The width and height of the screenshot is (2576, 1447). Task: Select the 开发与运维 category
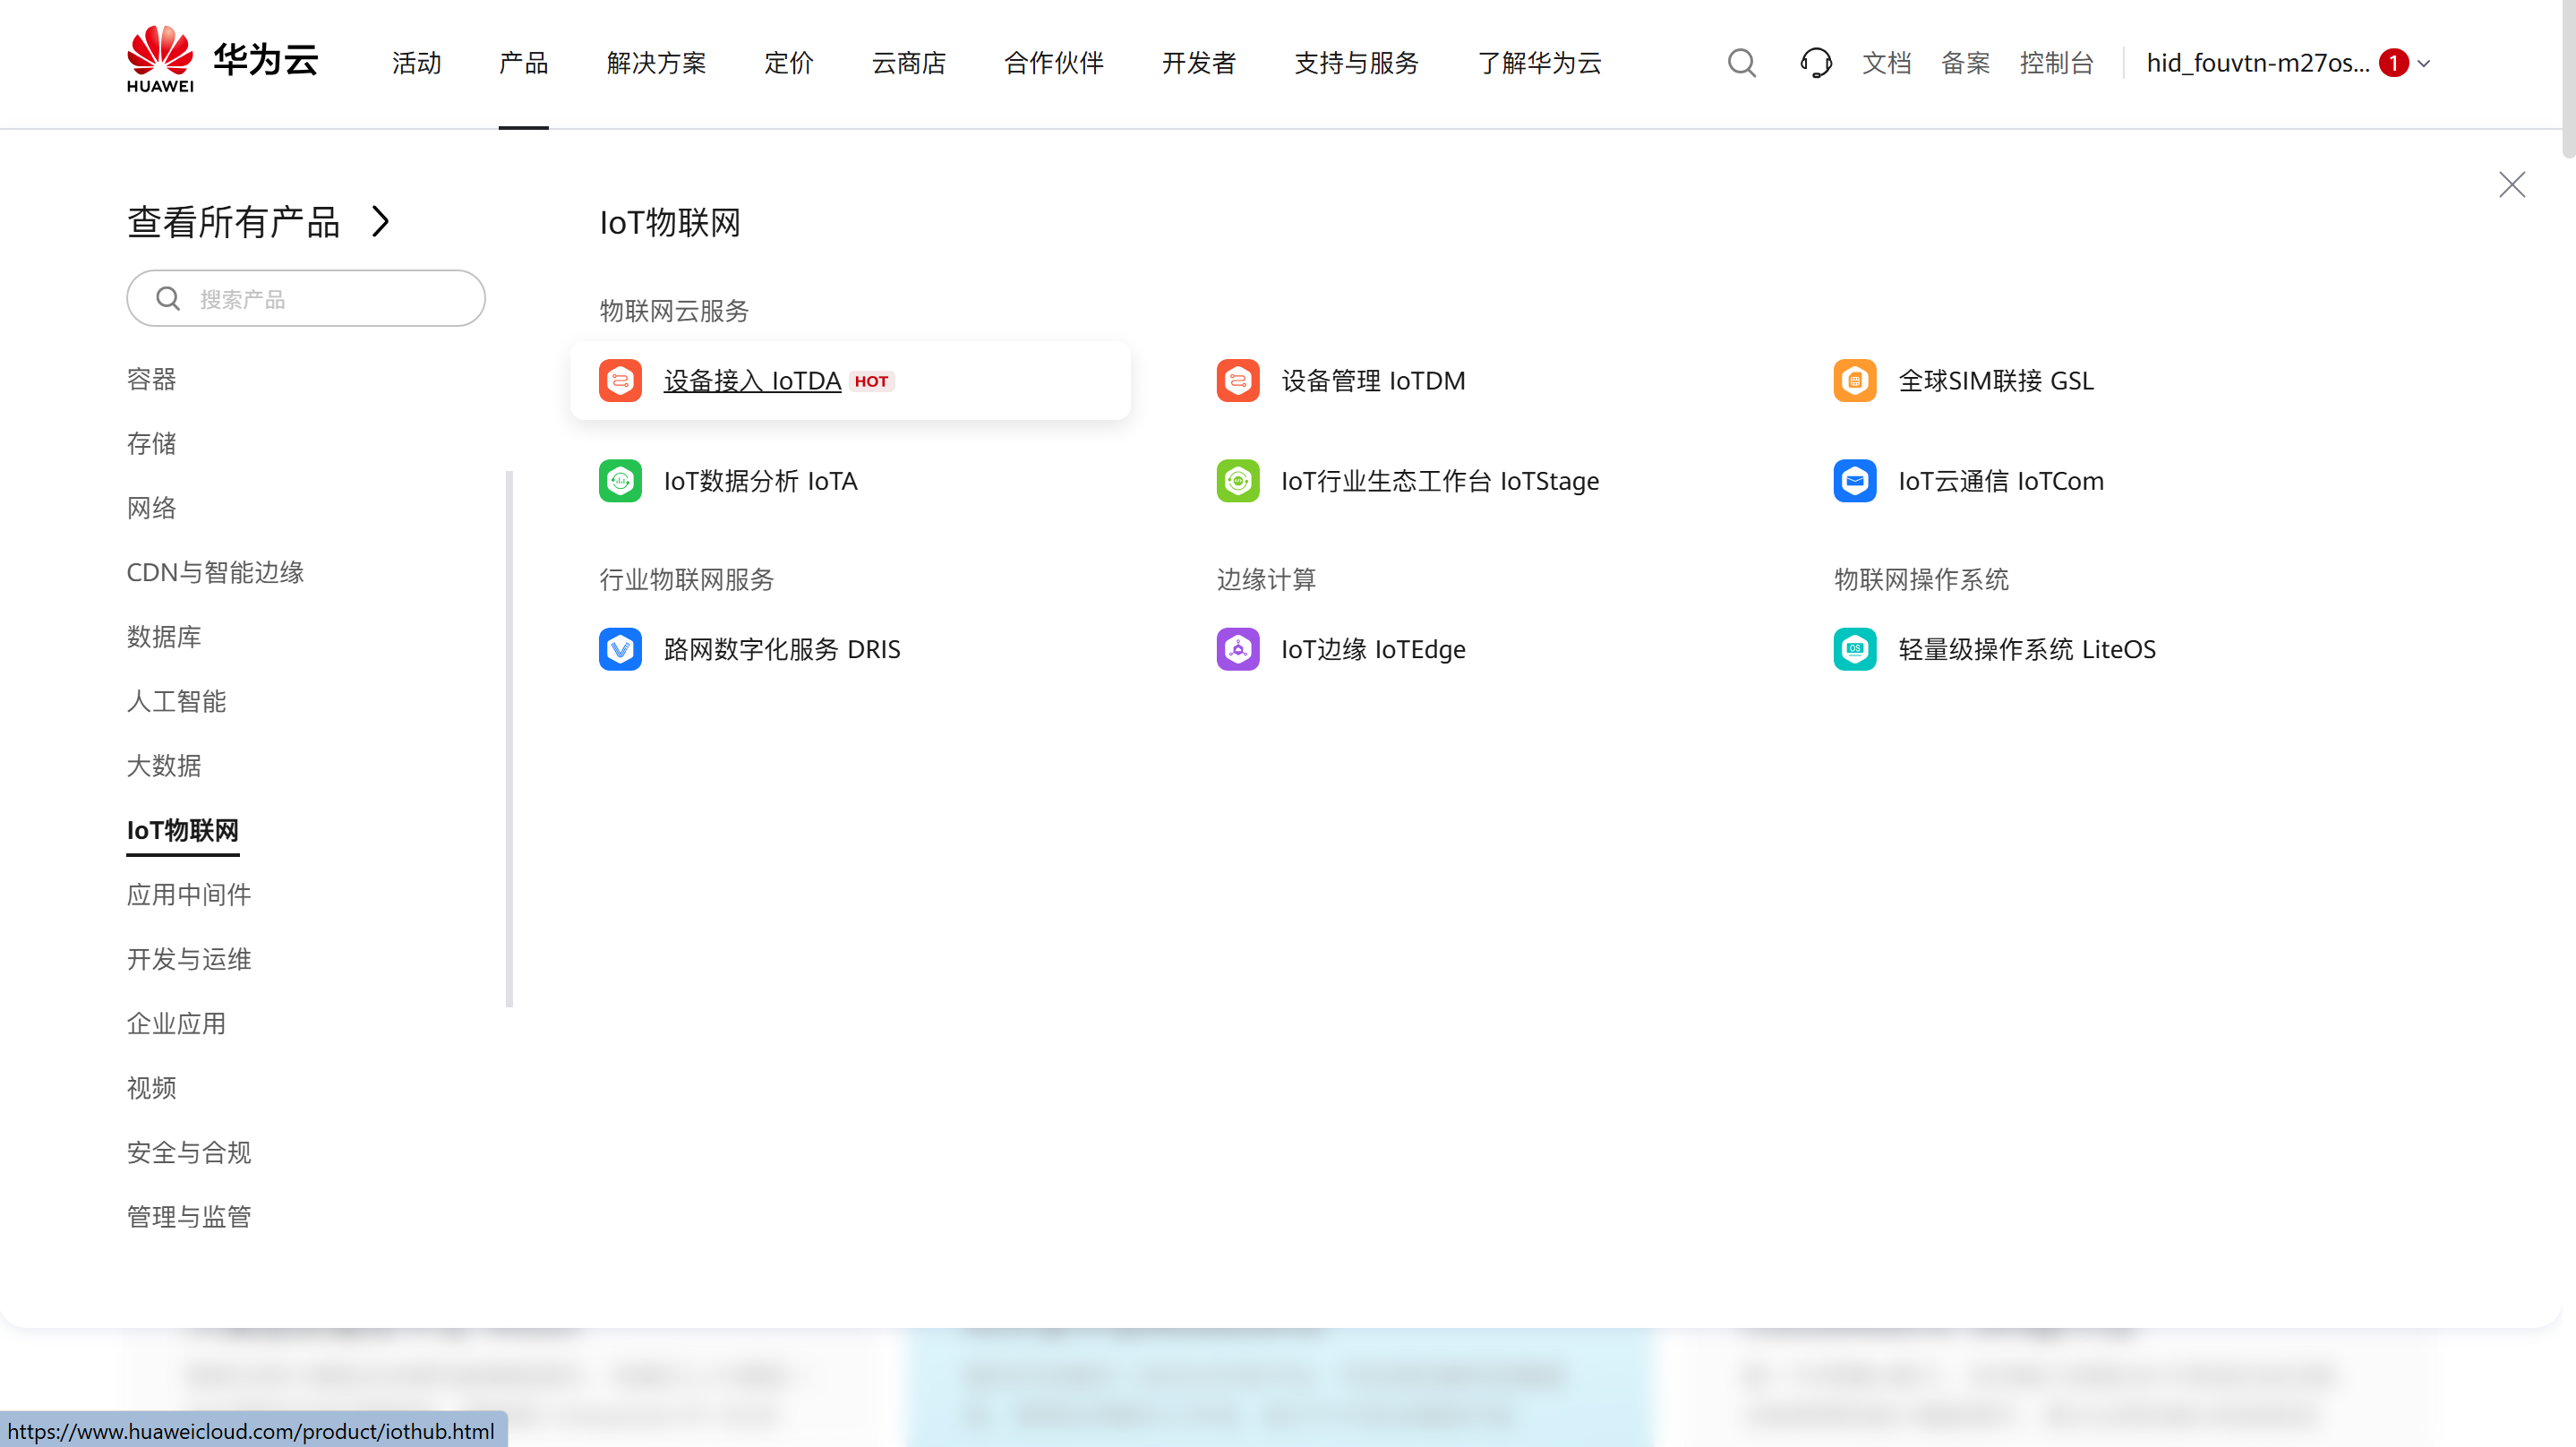point(189,959)
